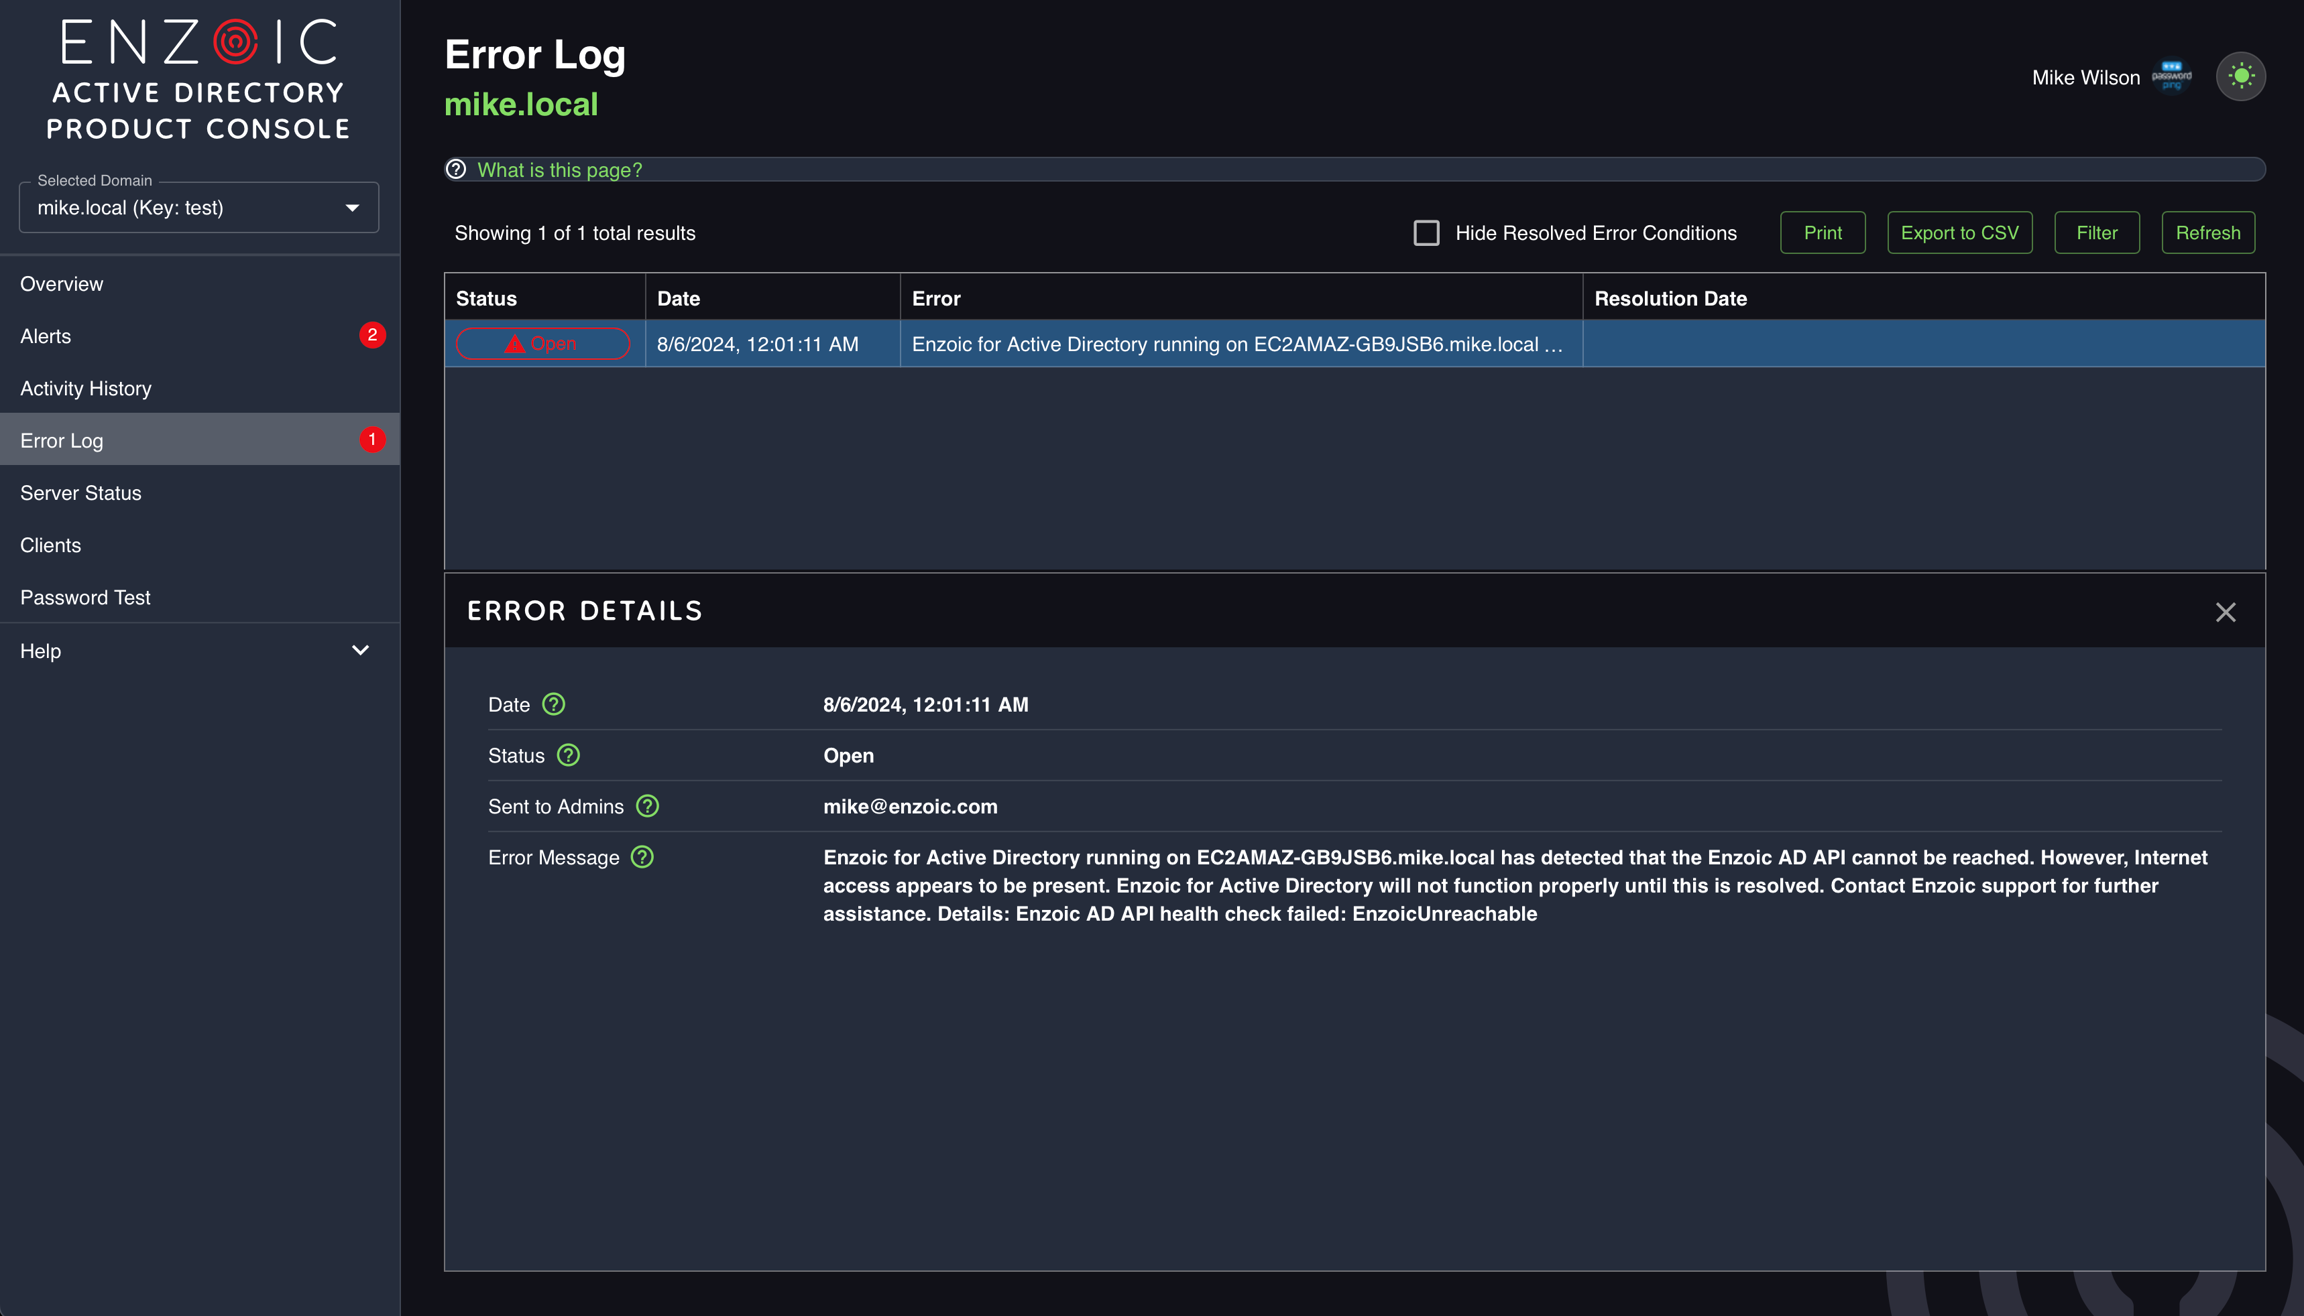Sort by the Resolution Date column header
The width and height of the screenshot is (2304, 1316).
[1670, 298]
